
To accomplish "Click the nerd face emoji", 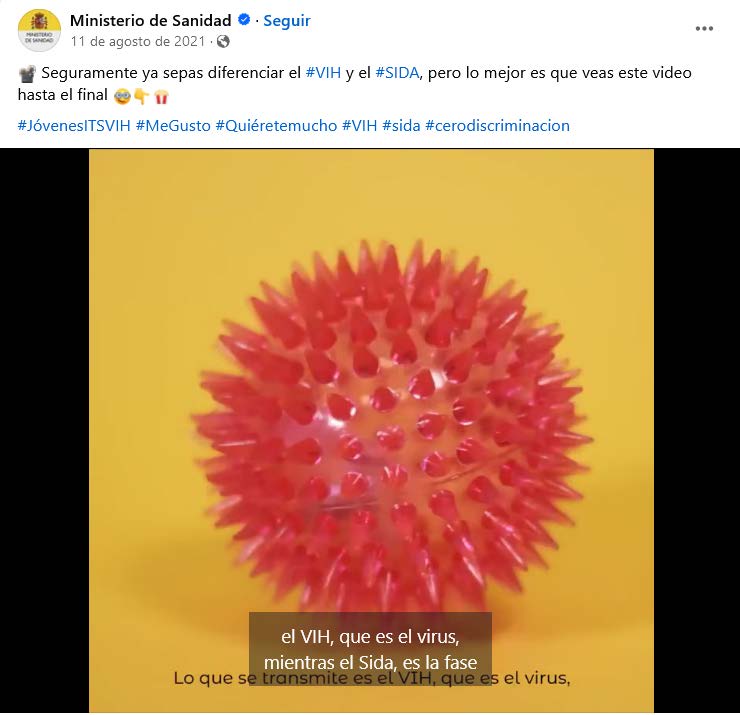I will point(122,96).
